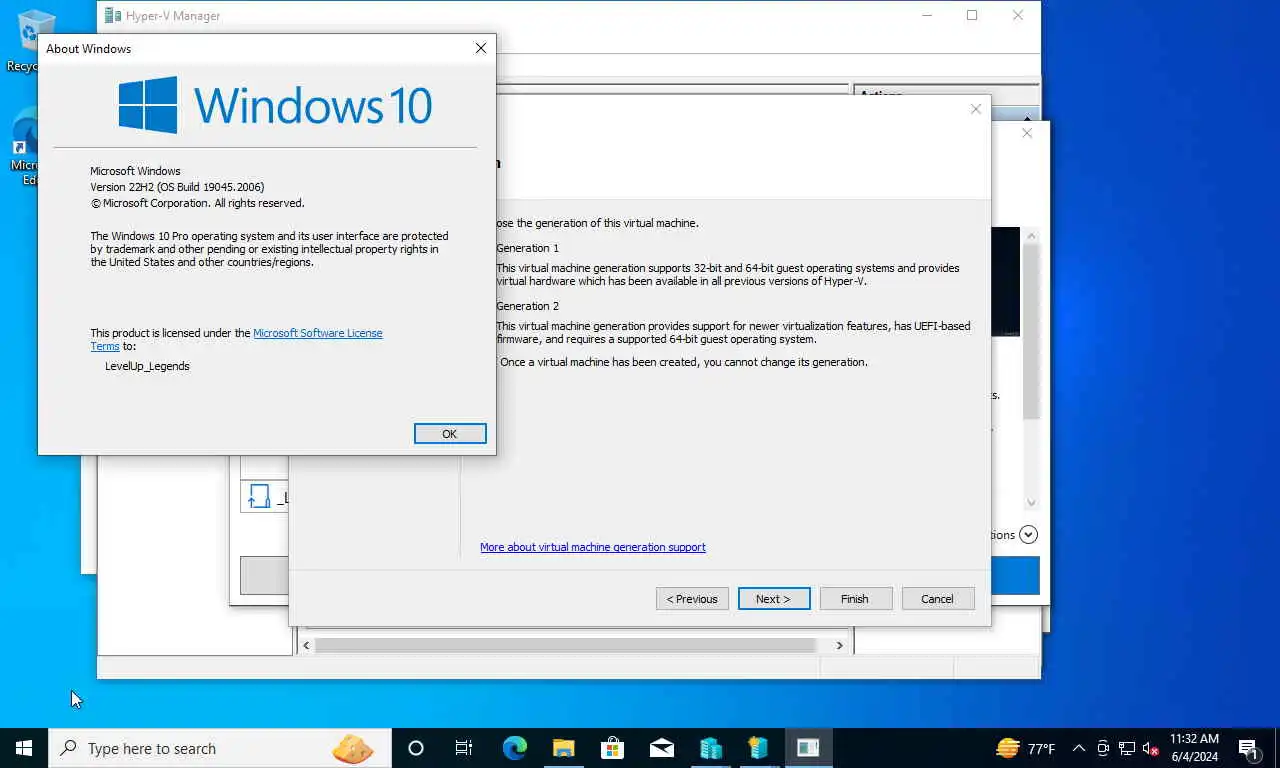Click the About Windows taskbar icon
Screen dimensions: 1280x768
coord(808,748)
